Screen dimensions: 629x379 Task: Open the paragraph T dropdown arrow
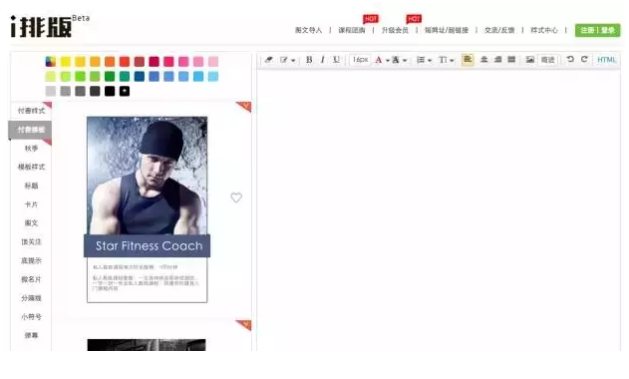(452, 61)
